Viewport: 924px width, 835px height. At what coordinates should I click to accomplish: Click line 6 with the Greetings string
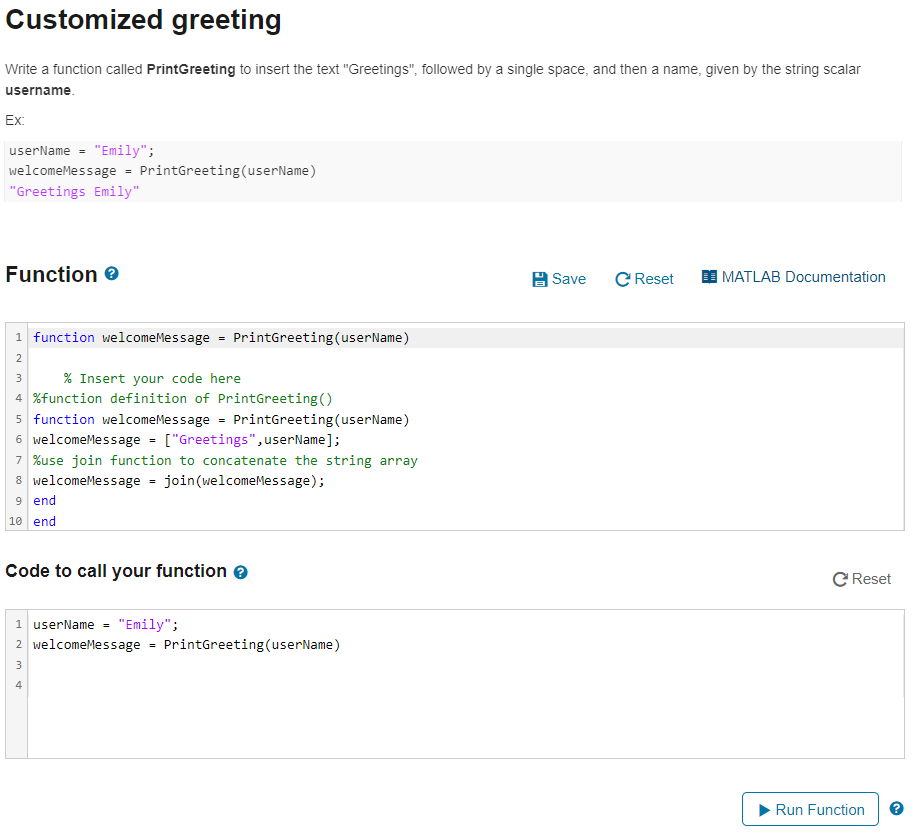pos(466,440)
